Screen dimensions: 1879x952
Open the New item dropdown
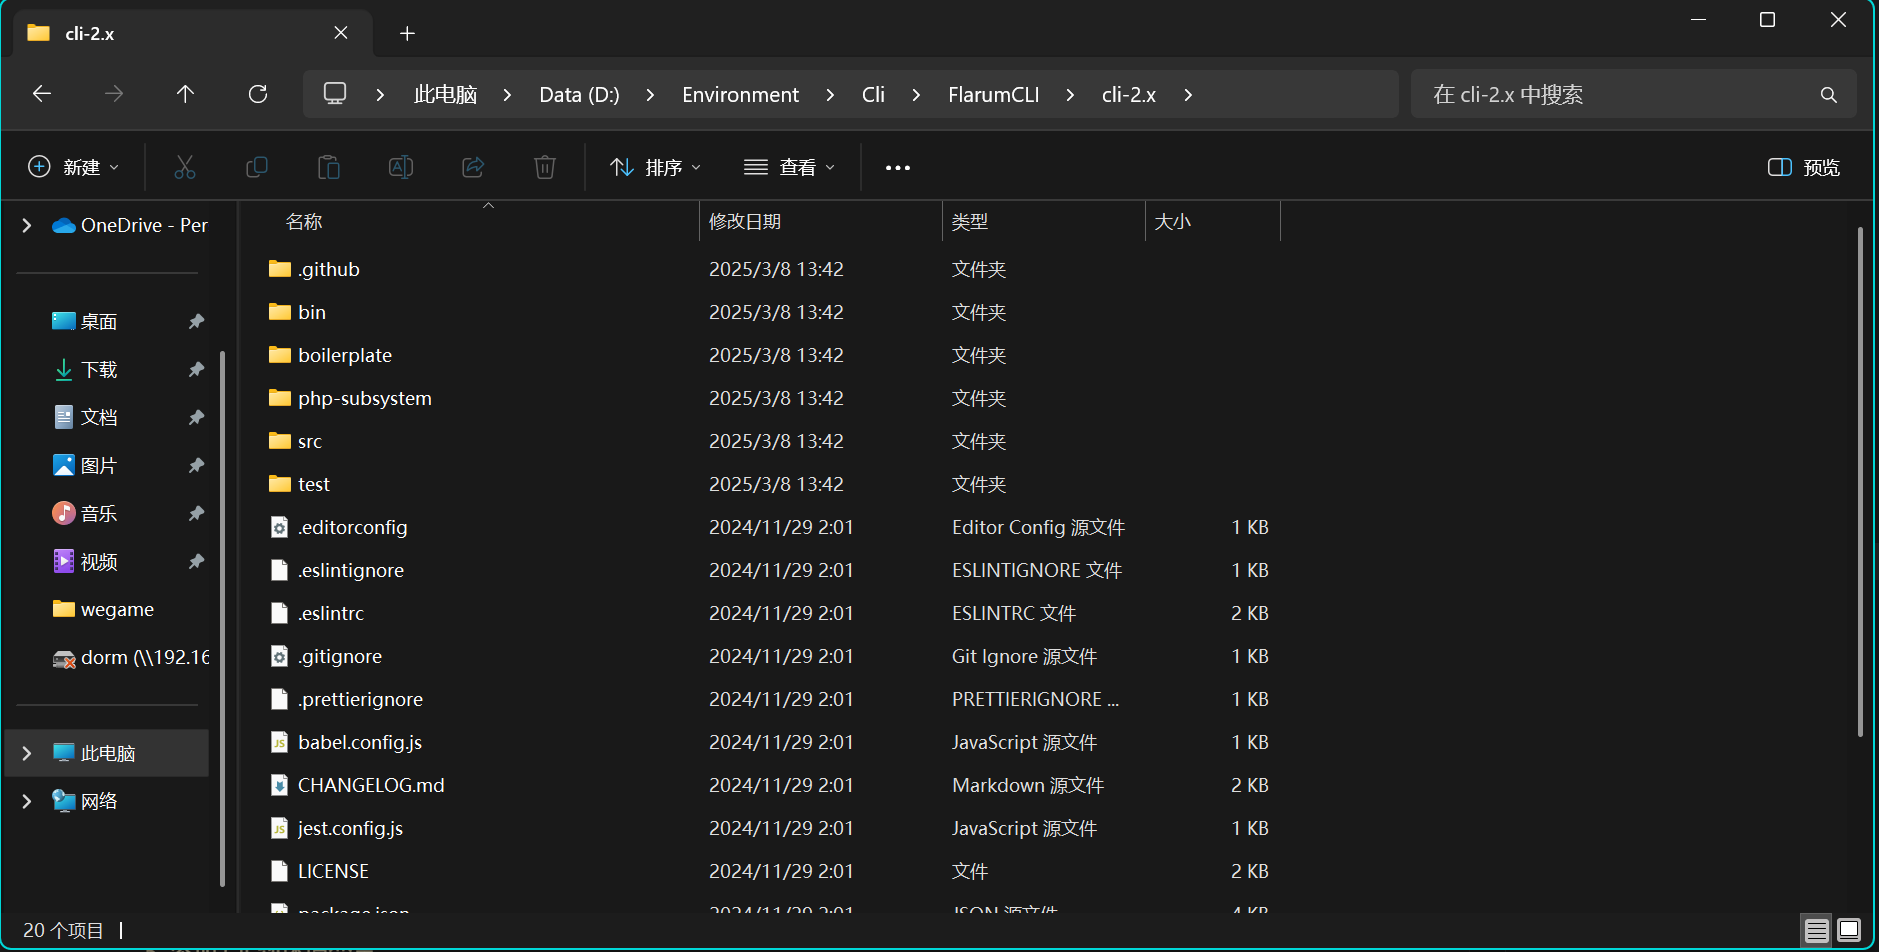pyautogui.click(x=74, y=167)
